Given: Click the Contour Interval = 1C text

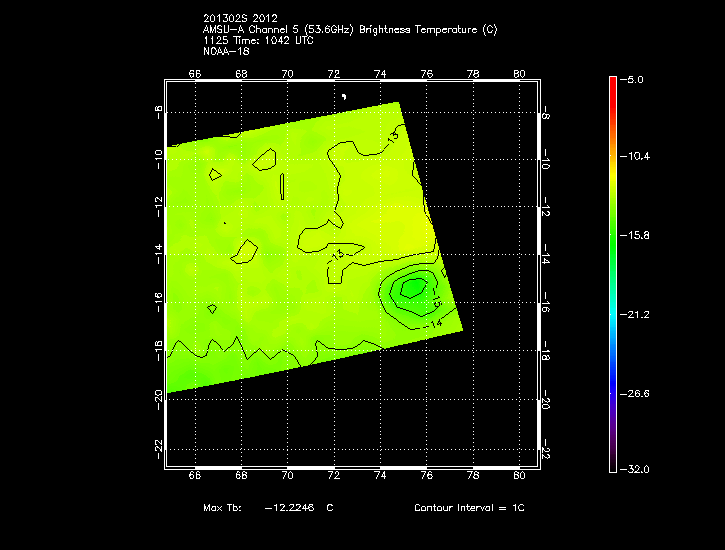Looking at the screenshot, I should coord(469,508).
